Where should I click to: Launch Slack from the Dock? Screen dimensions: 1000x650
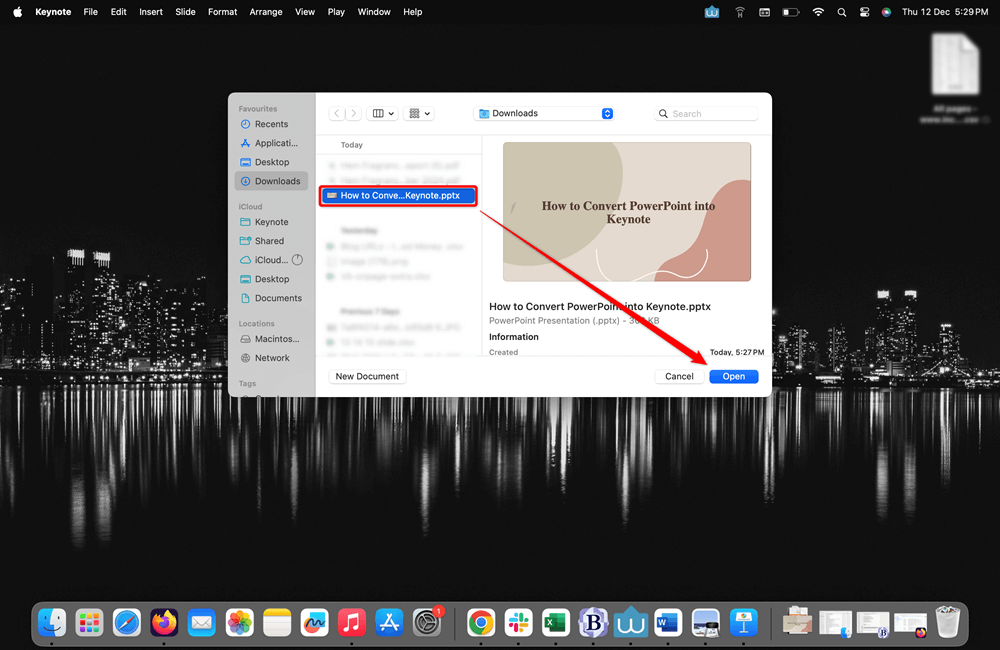[518, 622]
